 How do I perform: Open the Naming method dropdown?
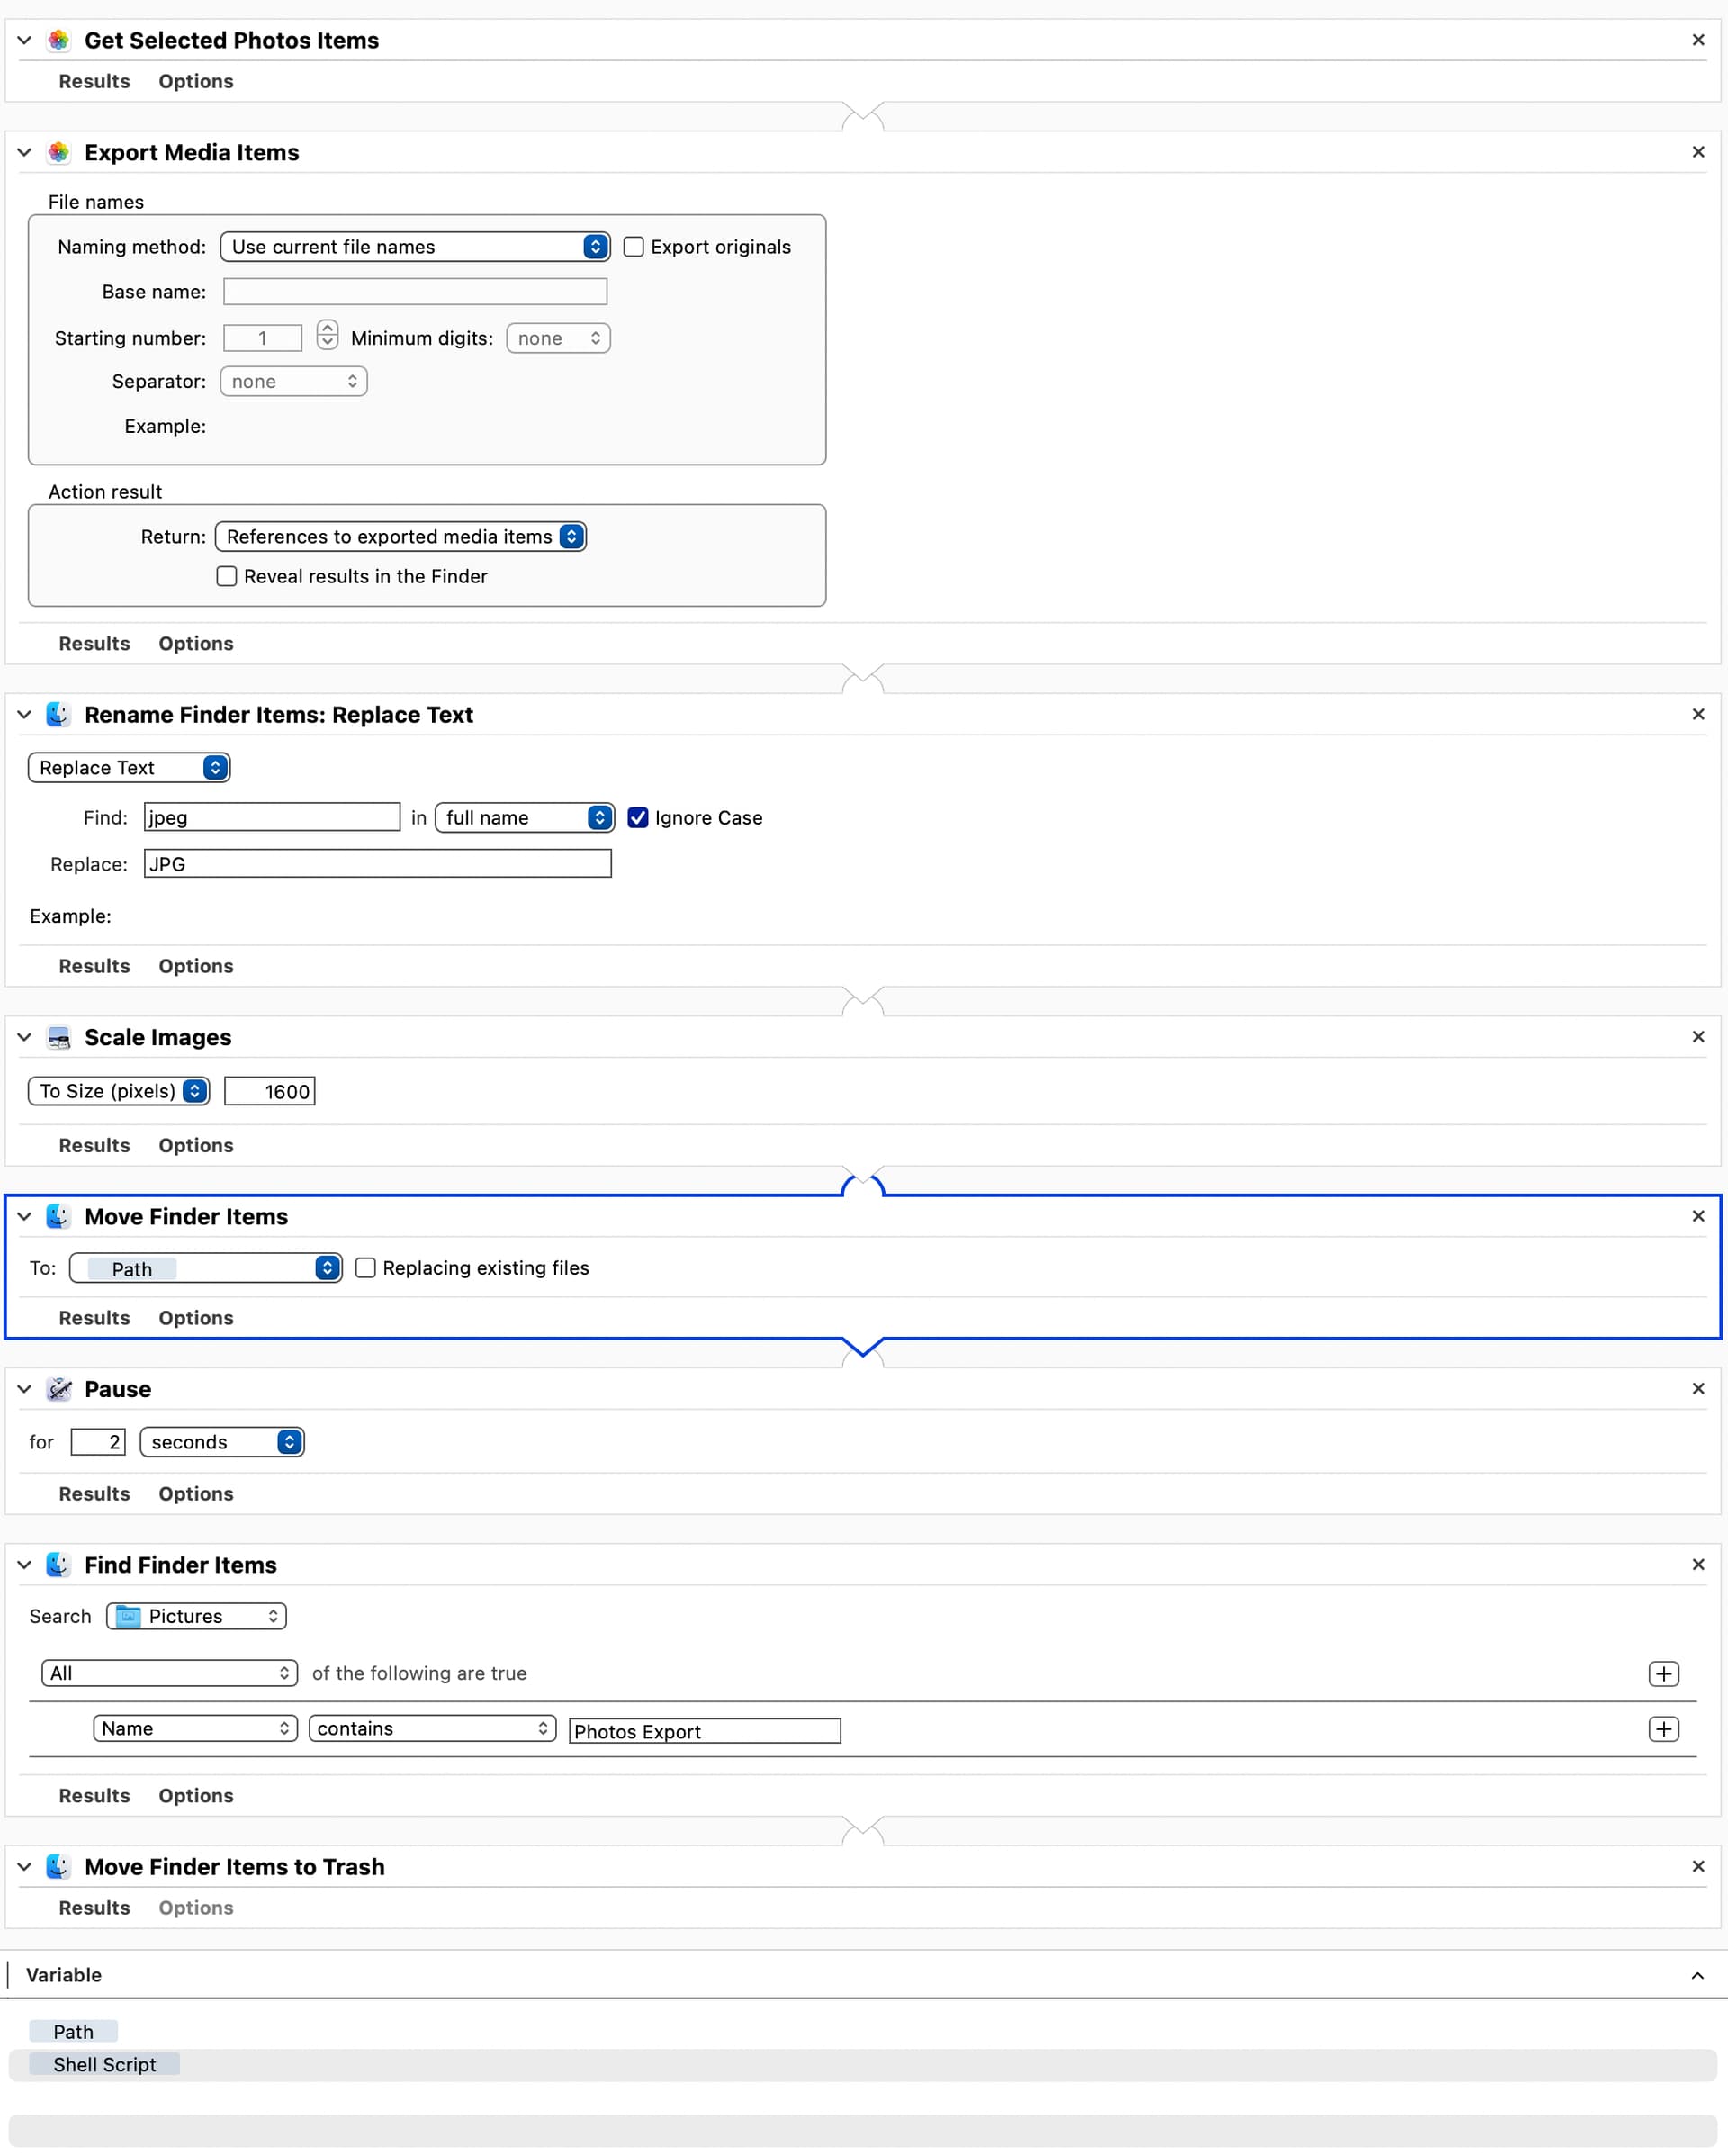click(415, 247)
